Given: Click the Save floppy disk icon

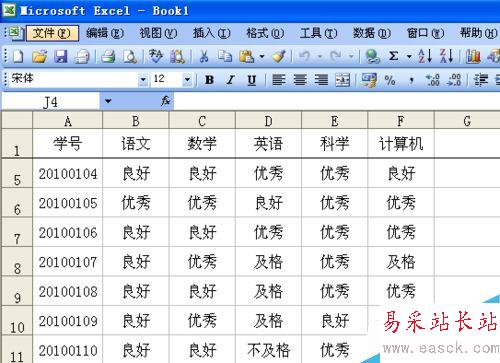Looking at the screenshot, I should click(x=61, y=56).
